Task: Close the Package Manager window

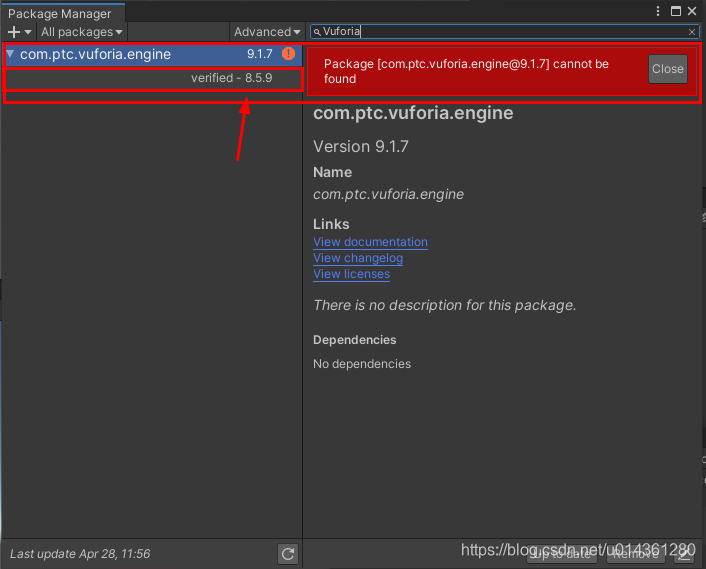Action: tap(692, 11)
